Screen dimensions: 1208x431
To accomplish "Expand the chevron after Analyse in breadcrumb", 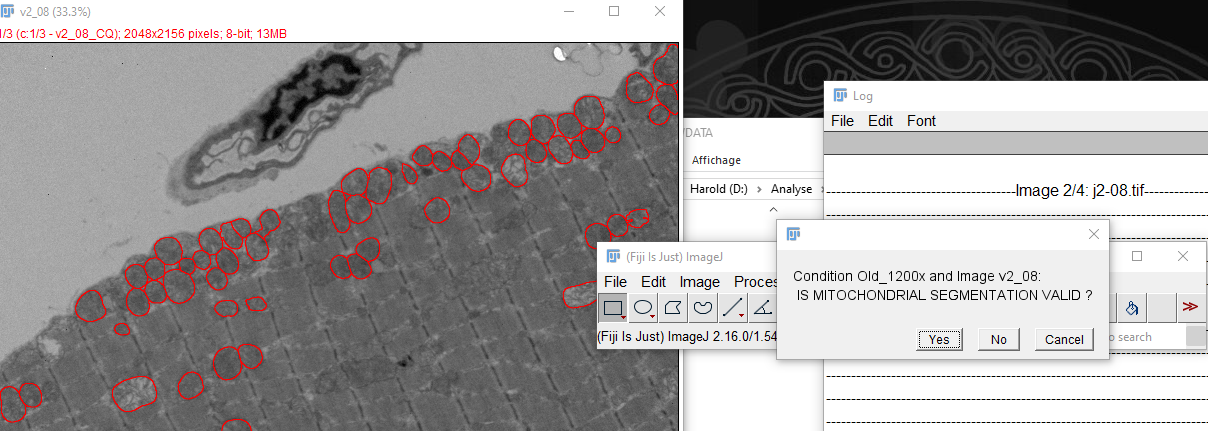I will 822,188.
